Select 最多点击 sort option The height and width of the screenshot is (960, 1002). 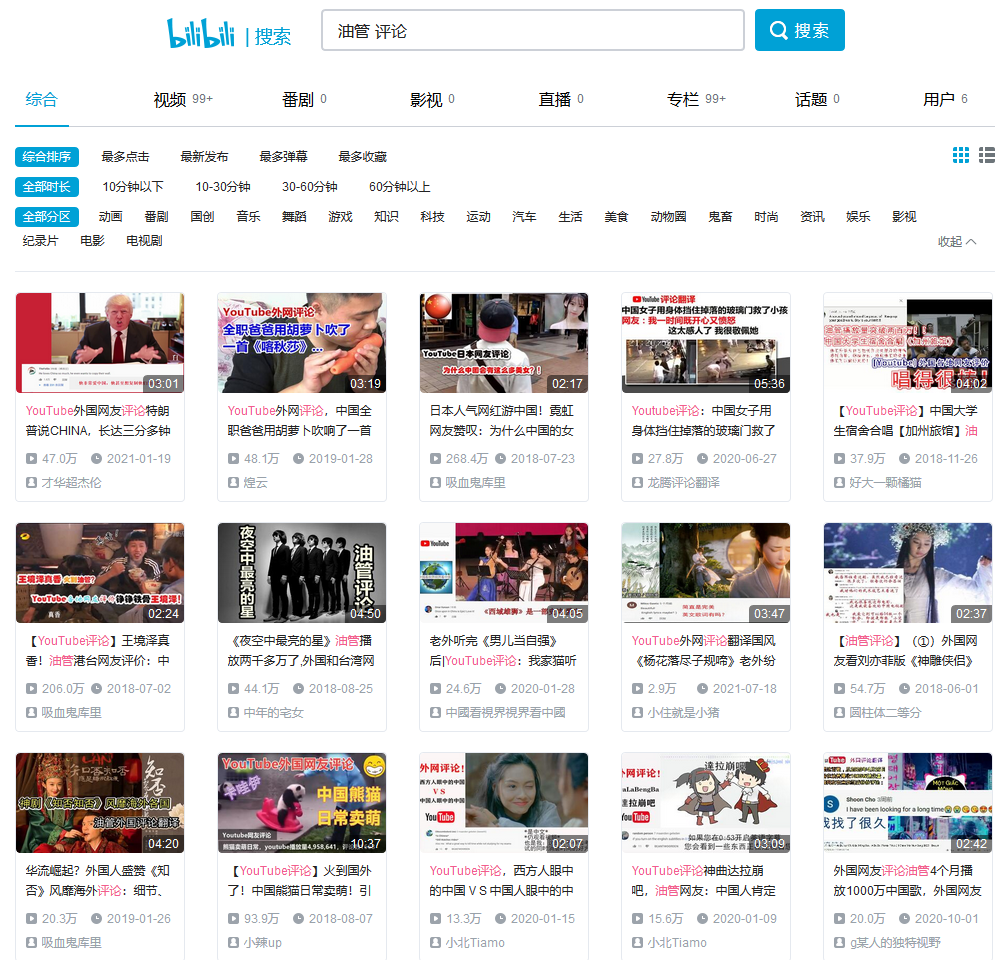[x=125, y=157]
